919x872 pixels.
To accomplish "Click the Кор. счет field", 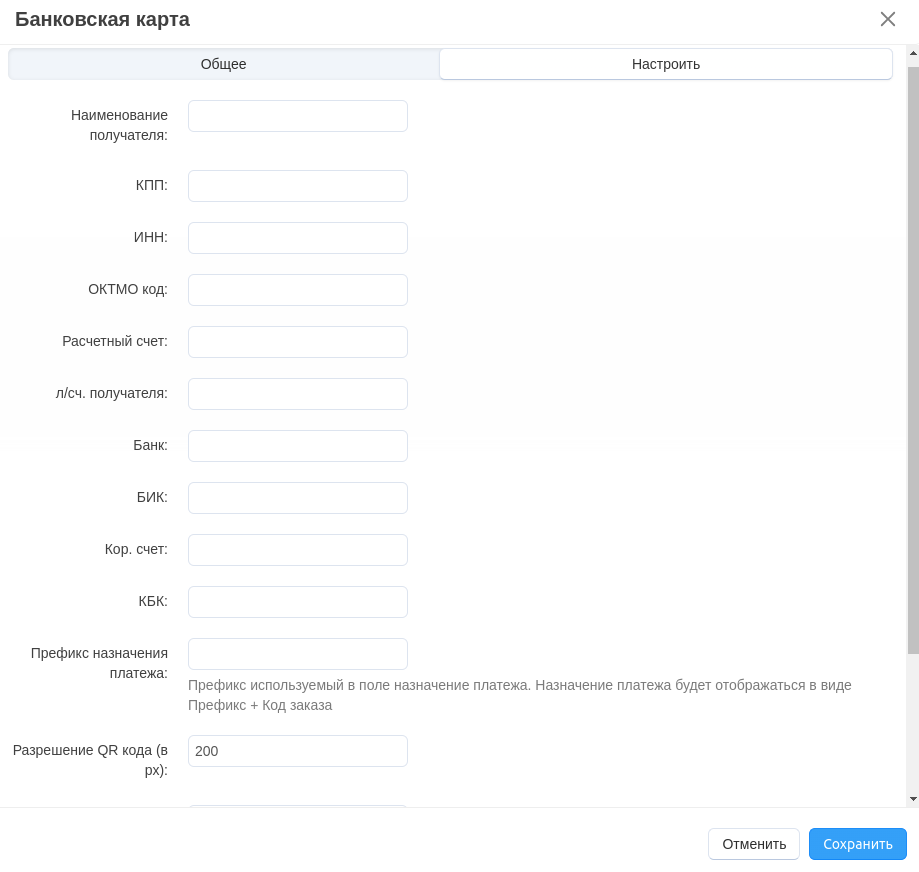I will point(298,550).
